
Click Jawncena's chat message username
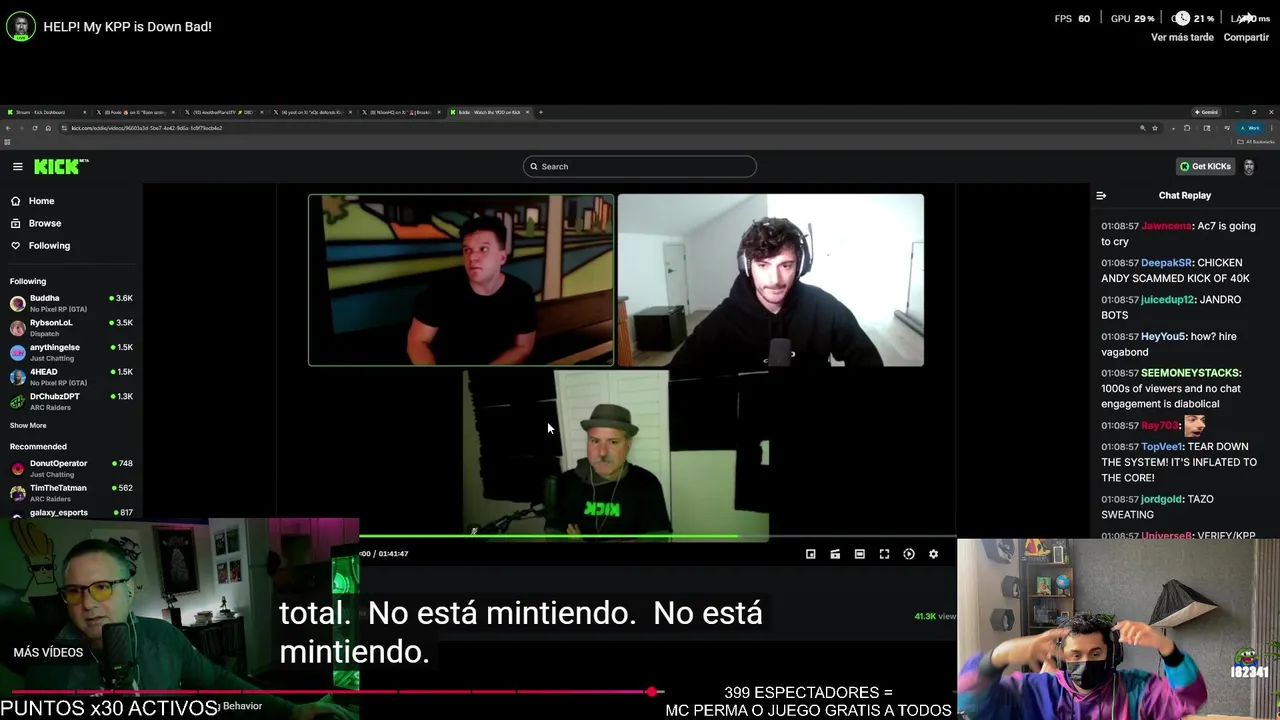(x=1167, y=226)
